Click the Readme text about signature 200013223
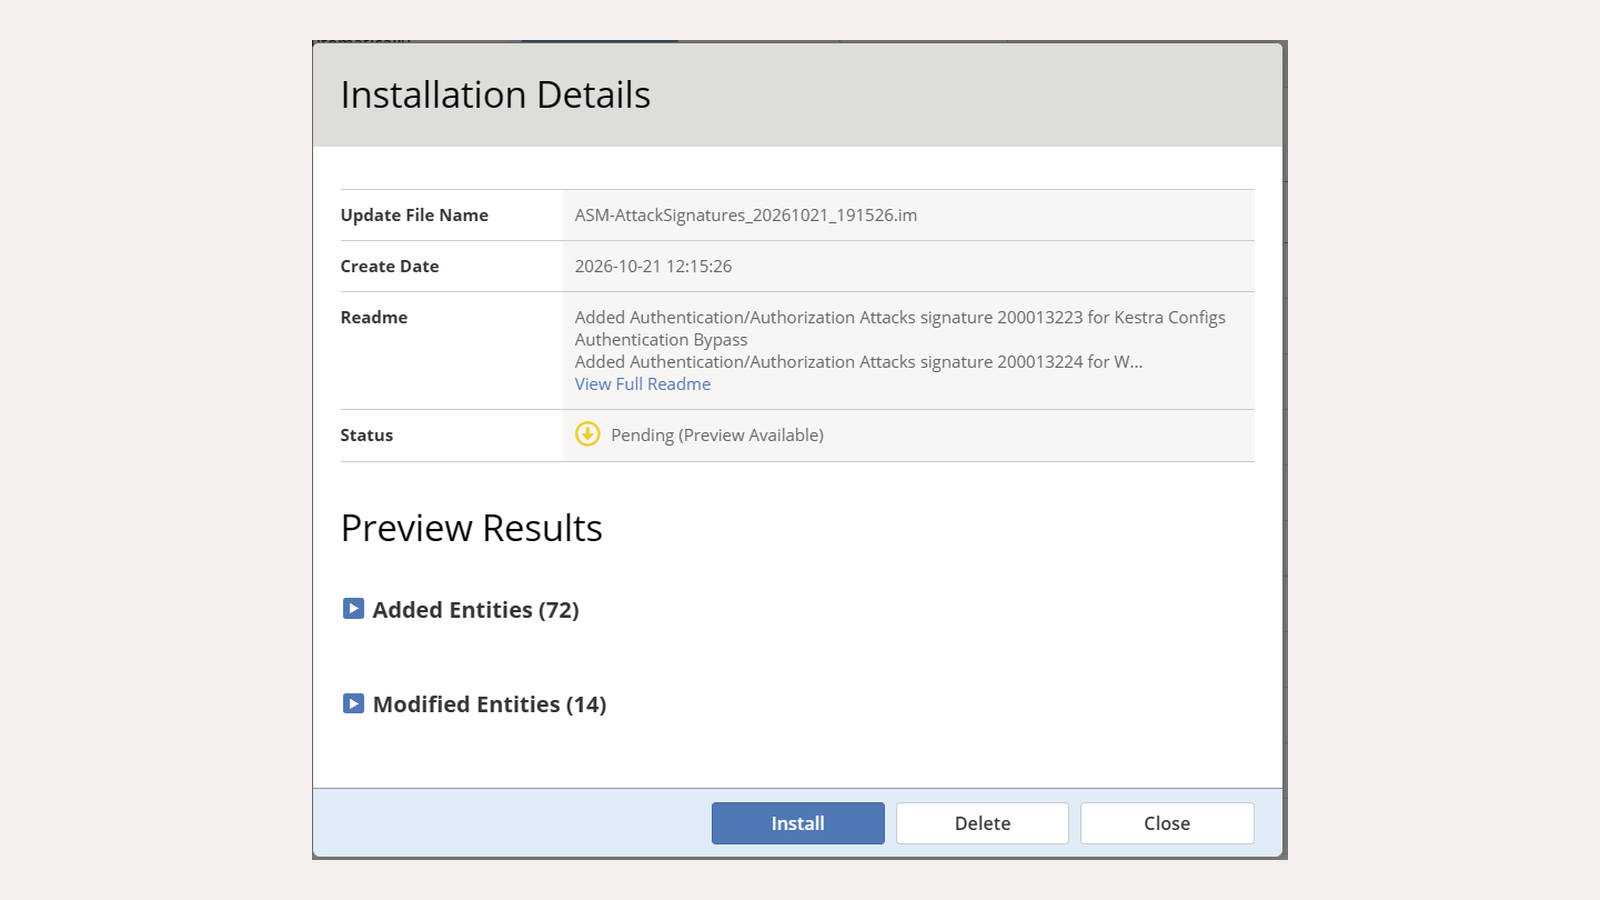The height and width of the screenshot is (900, 1600). (900, 328)
